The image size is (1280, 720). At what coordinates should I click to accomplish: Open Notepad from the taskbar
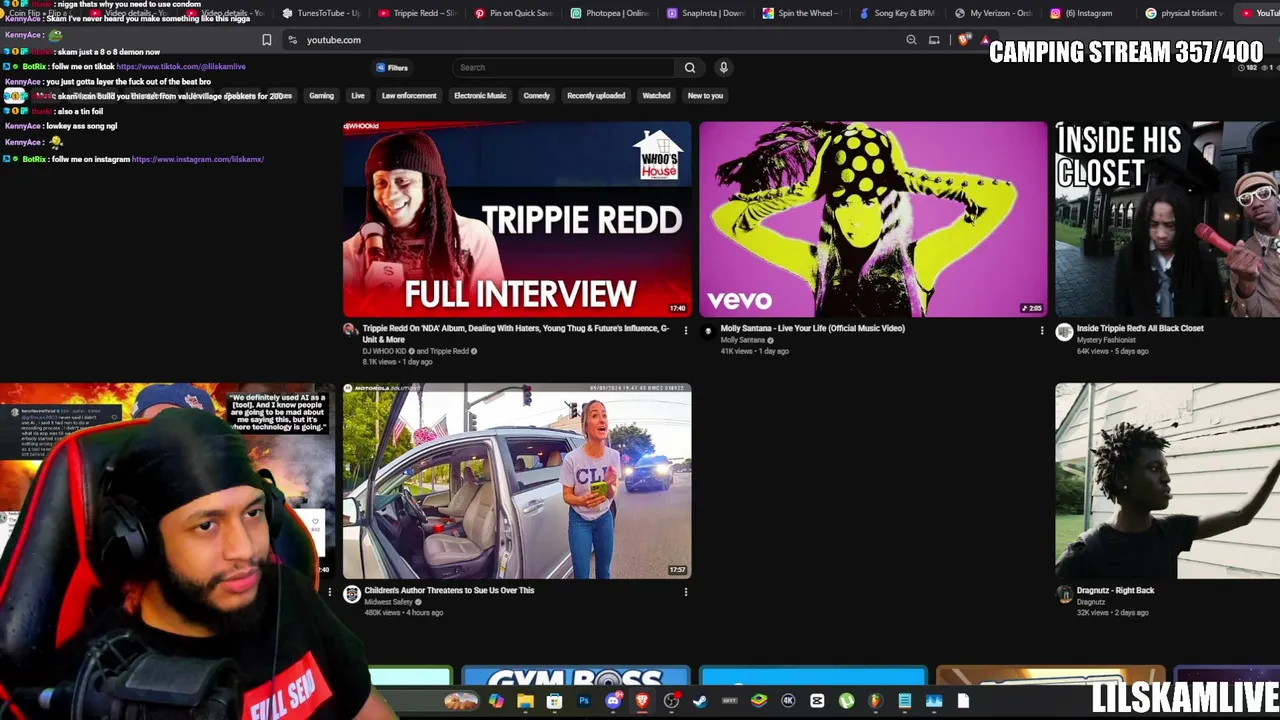coord(905,701)
